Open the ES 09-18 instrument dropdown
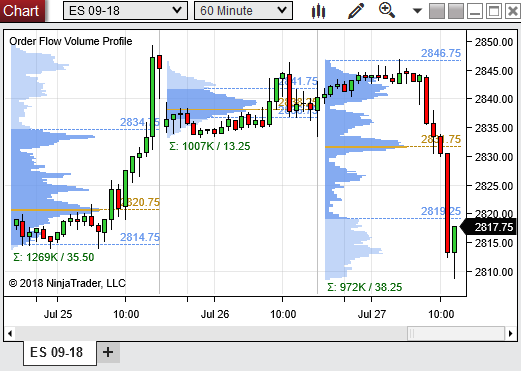This screenshot has height=371, width=521. point(125,10)
